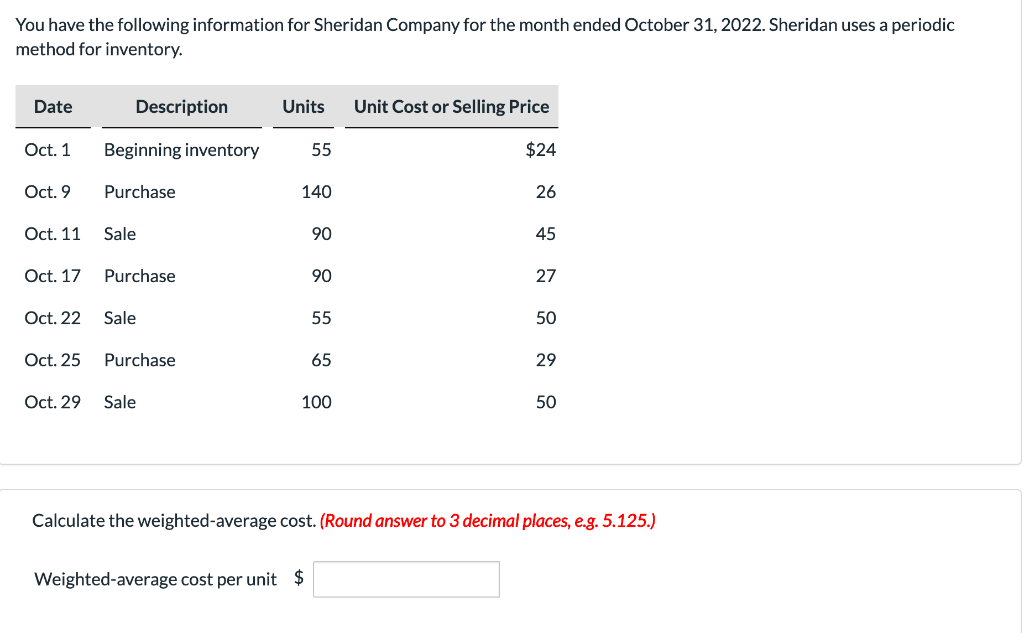The width and height of the screenshot is (1024, 633).
Task: Select the Oct. 11 Sale row
Action: click(x=119, y=233)
